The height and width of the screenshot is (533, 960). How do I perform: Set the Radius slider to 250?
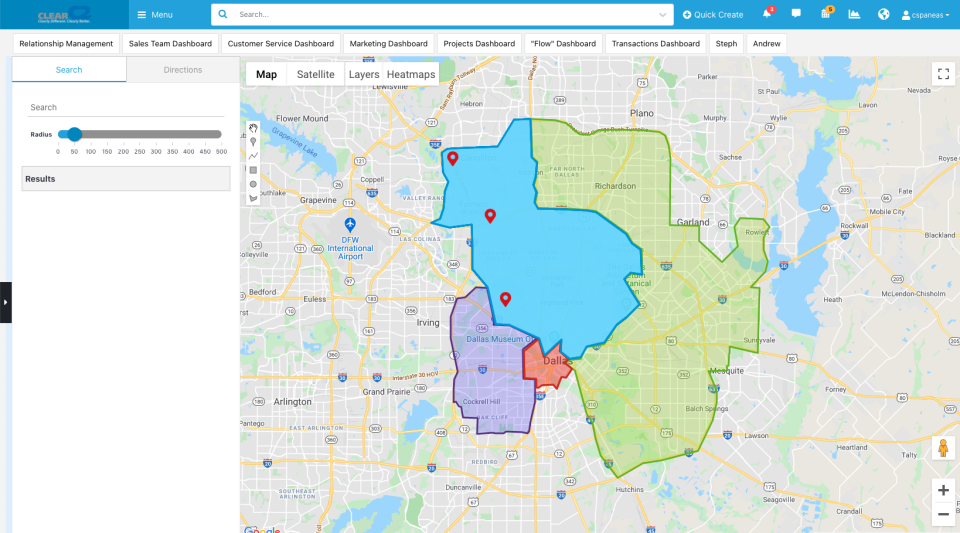140,134
